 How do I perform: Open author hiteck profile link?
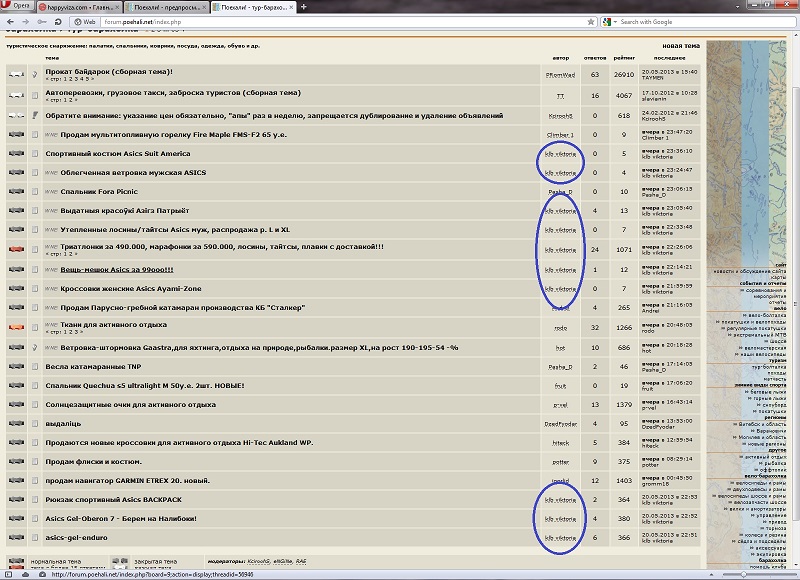[x=560, y=443]
